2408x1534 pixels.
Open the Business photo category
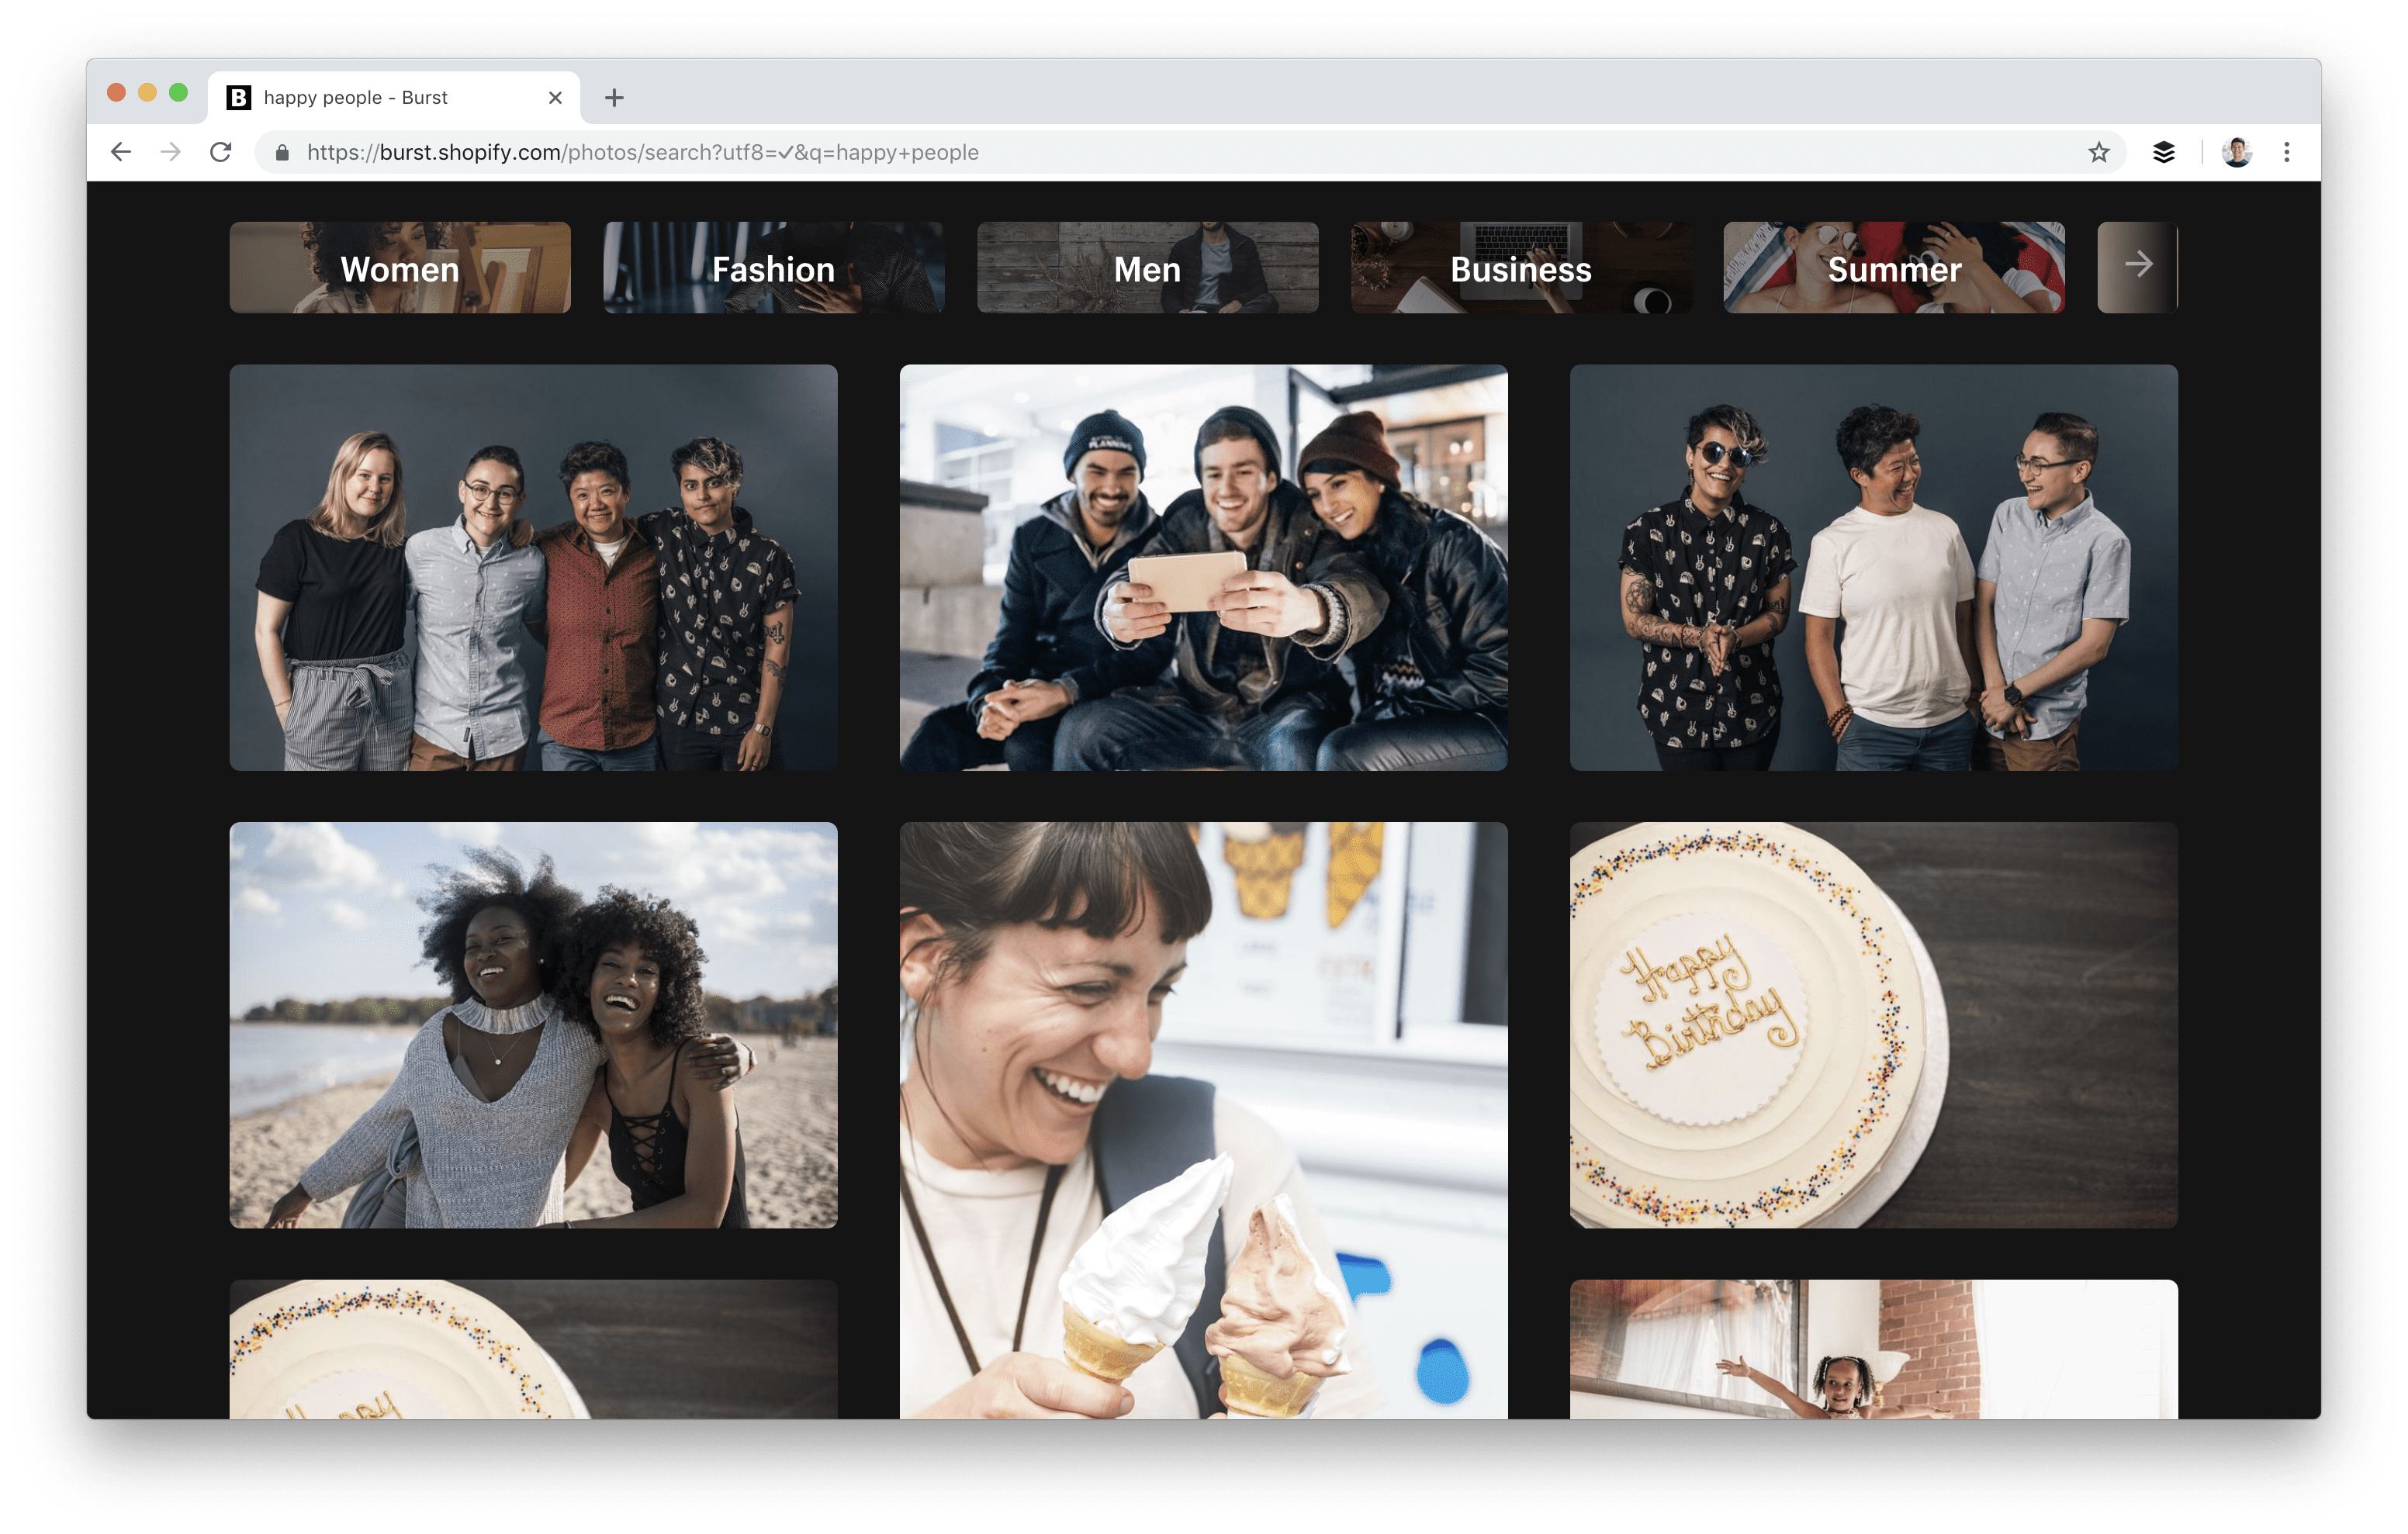click(1521, 268)
